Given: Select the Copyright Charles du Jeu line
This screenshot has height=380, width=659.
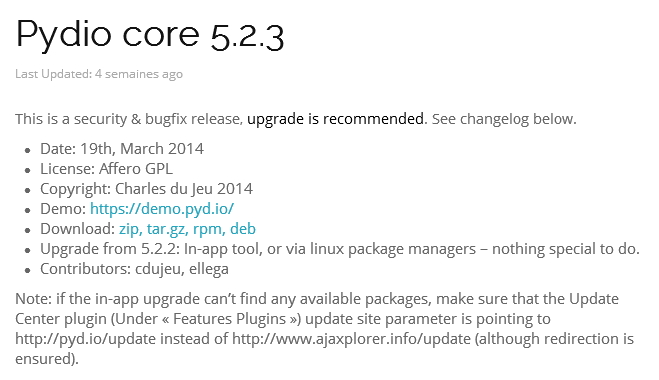Looking at the screenshot, I should point(146,189).
